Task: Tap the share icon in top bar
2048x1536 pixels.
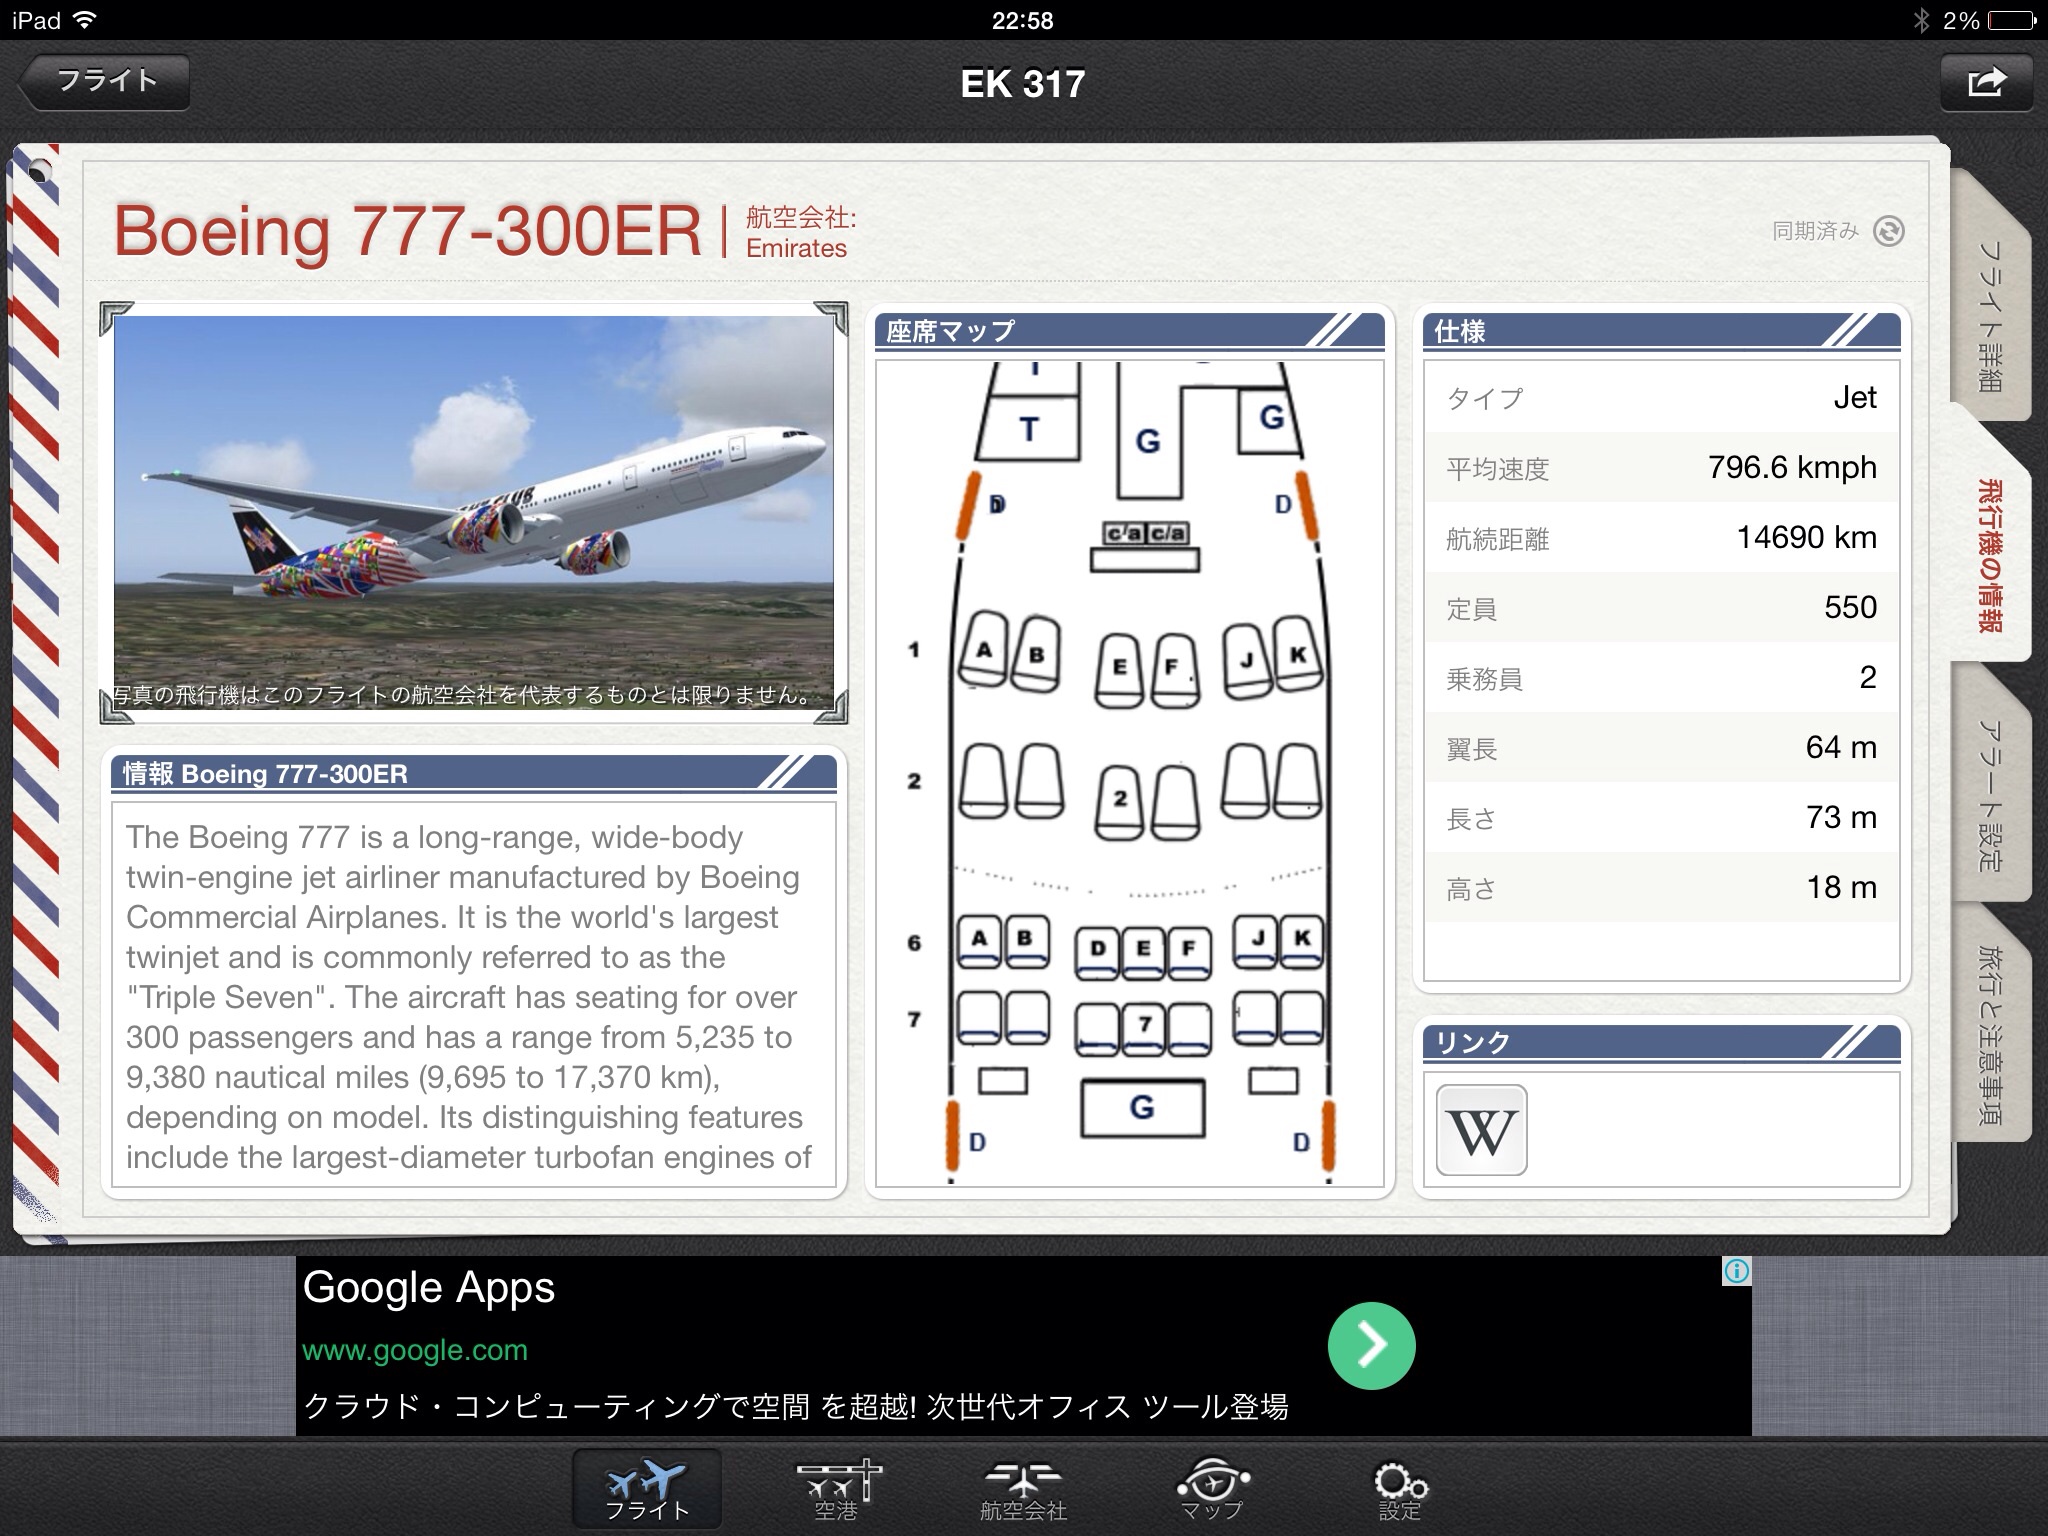Action: click(1986, 82)
